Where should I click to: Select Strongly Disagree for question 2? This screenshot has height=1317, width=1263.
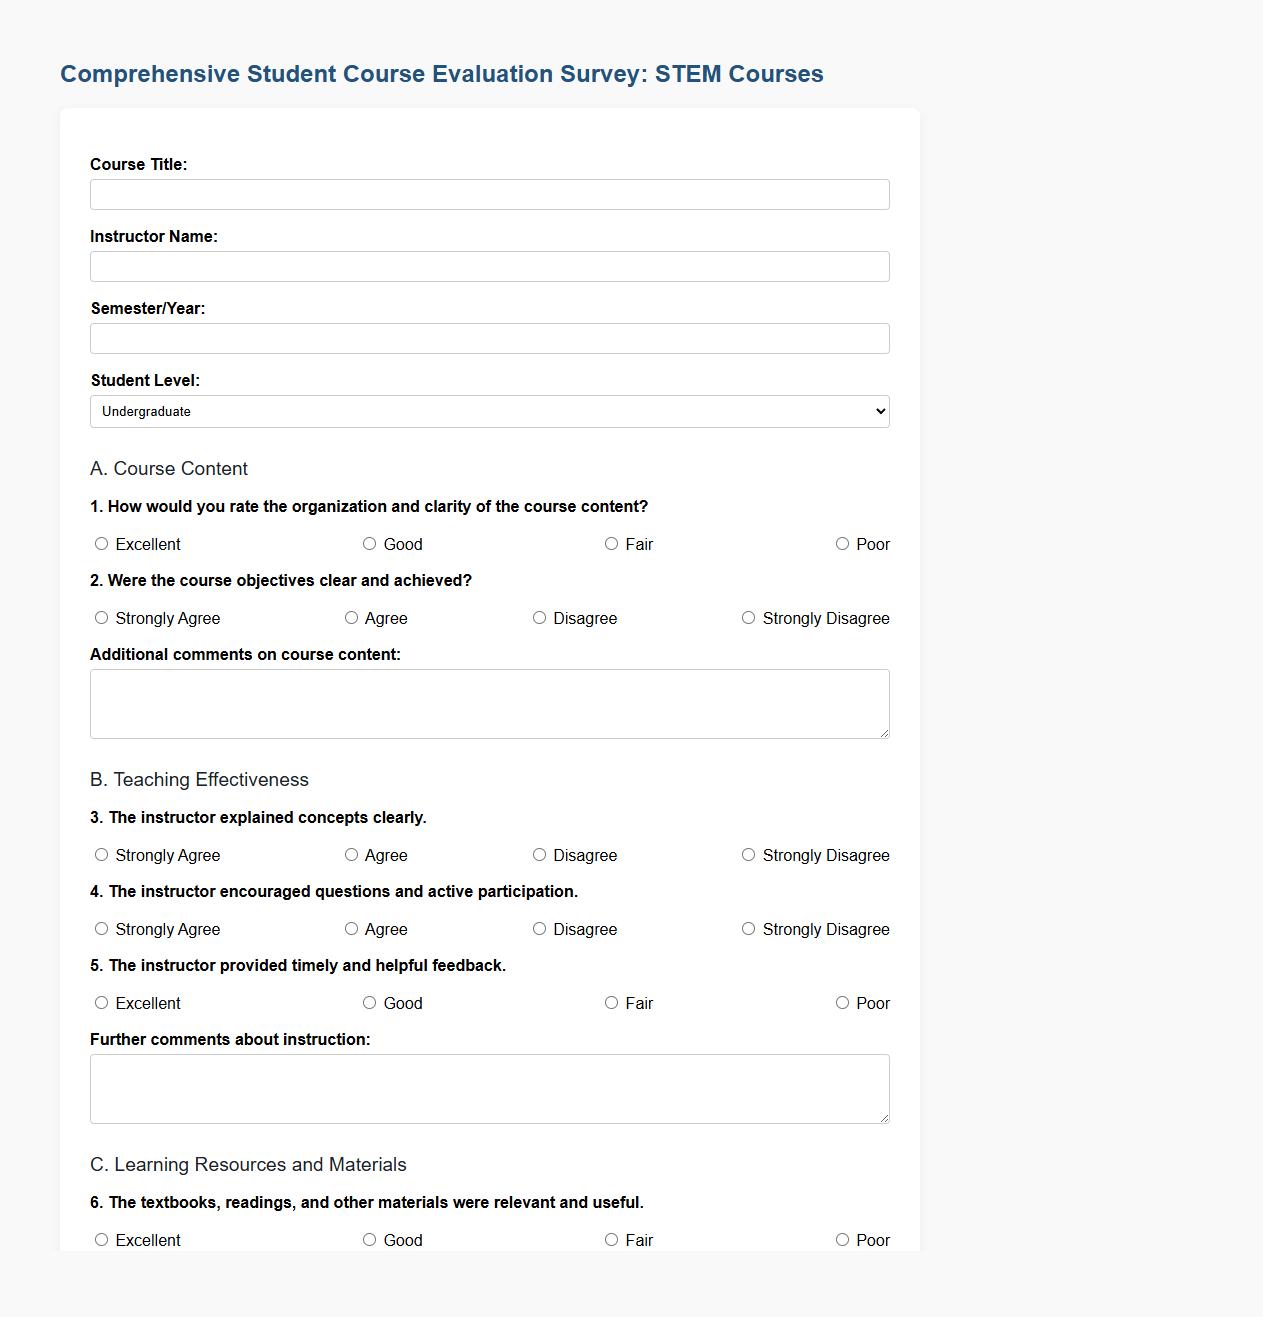(x=748, y=617)
